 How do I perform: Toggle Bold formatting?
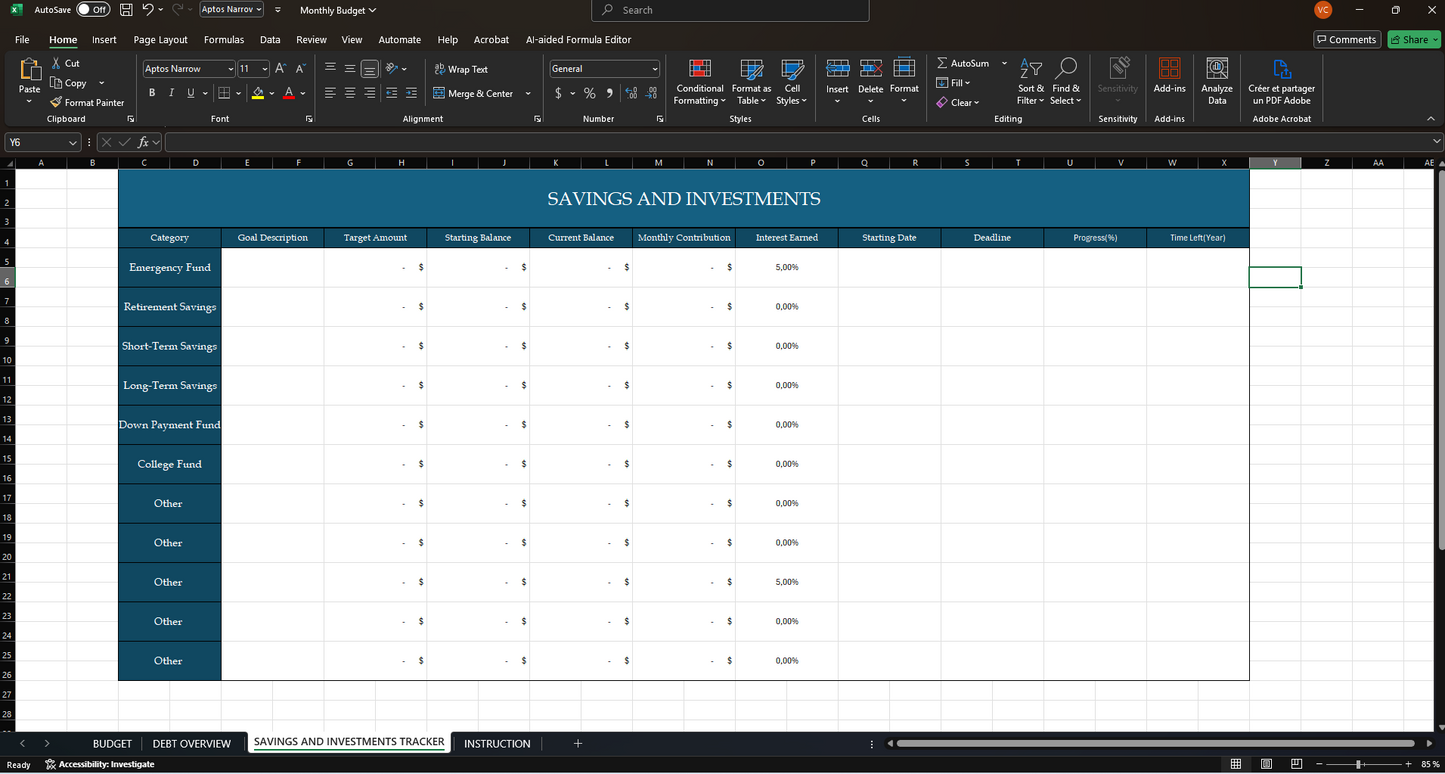click(x=152, y=93)
